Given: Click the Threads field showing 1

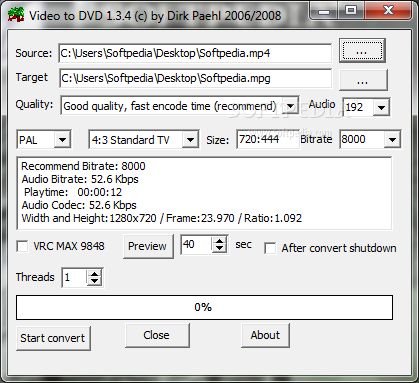Looking at the screenshot, I should pyautogui.click(x=75, y=278).
